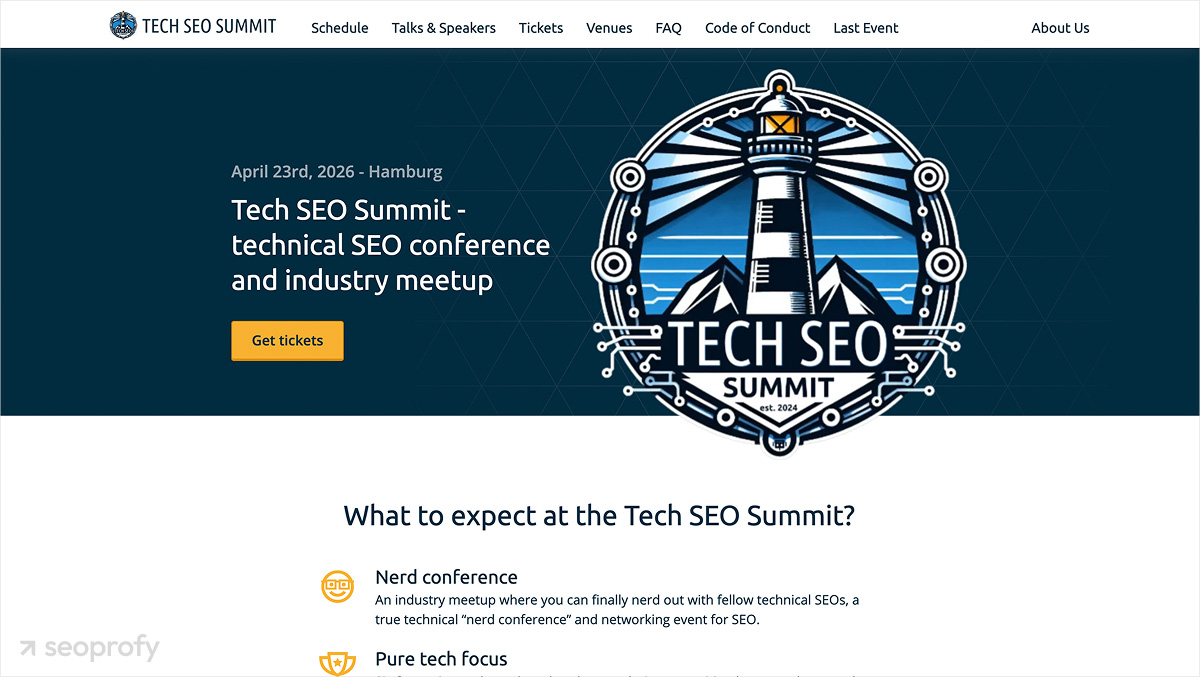Viewport: 1200px width, 677px height.
Task: Read the Code of Conduct
Action: click(x=757, y=28)
